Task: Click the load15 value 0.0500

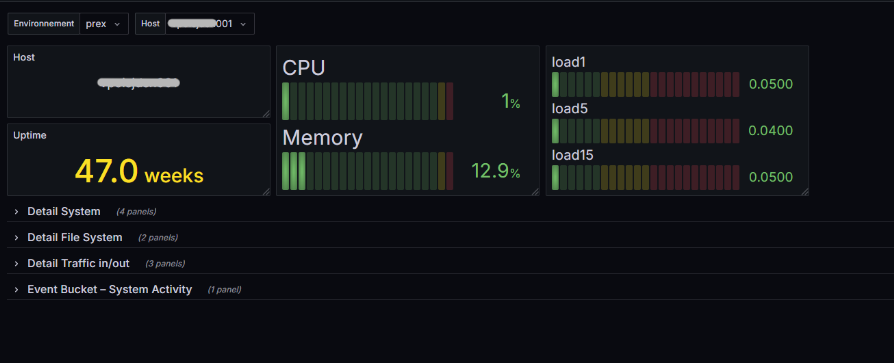Action: pyautogui.click(x=771, y=177)
